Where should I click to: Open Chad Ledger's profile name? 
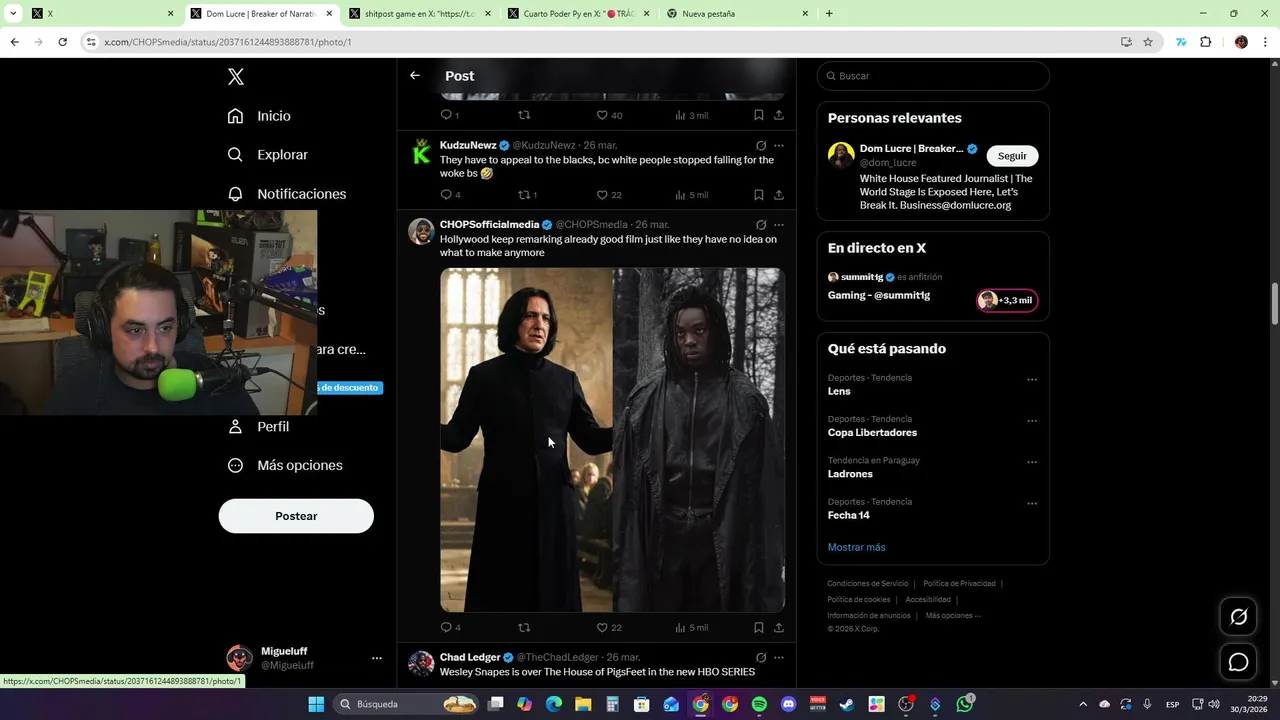click(x=470, y=657)
